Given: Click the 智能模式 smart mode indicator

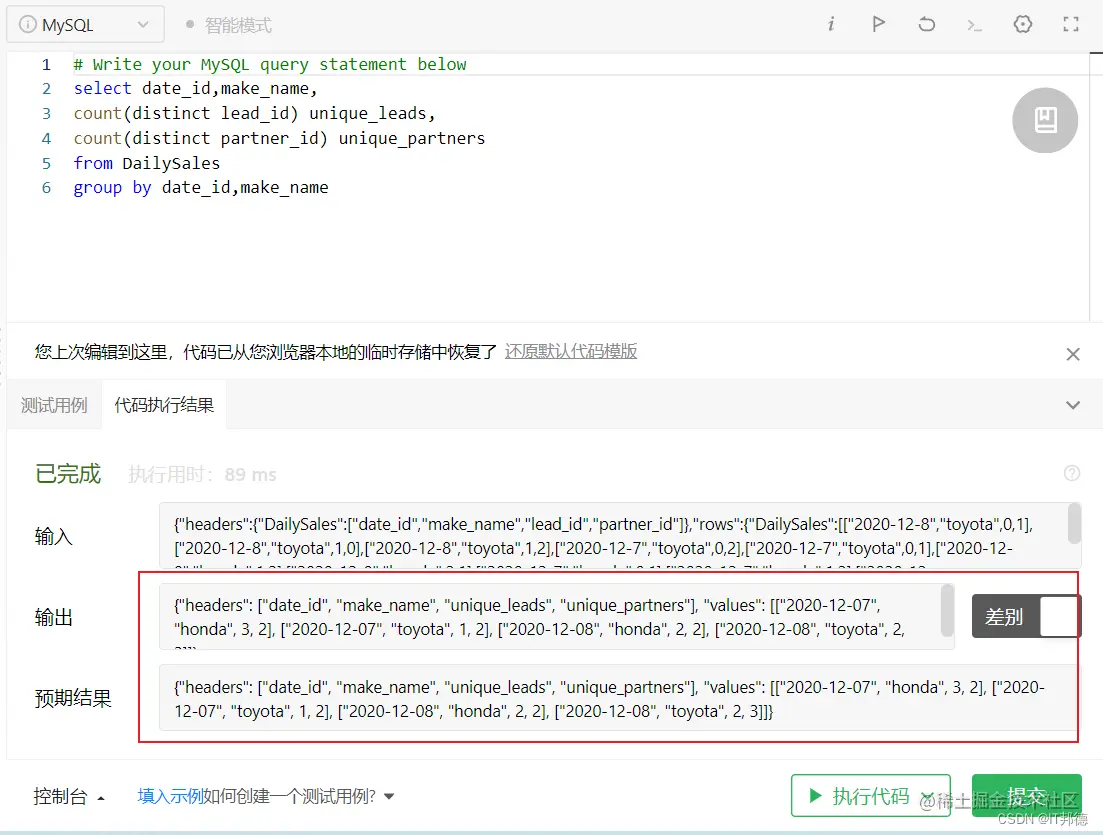Looking at the screenshot, I should pos(229,25).
